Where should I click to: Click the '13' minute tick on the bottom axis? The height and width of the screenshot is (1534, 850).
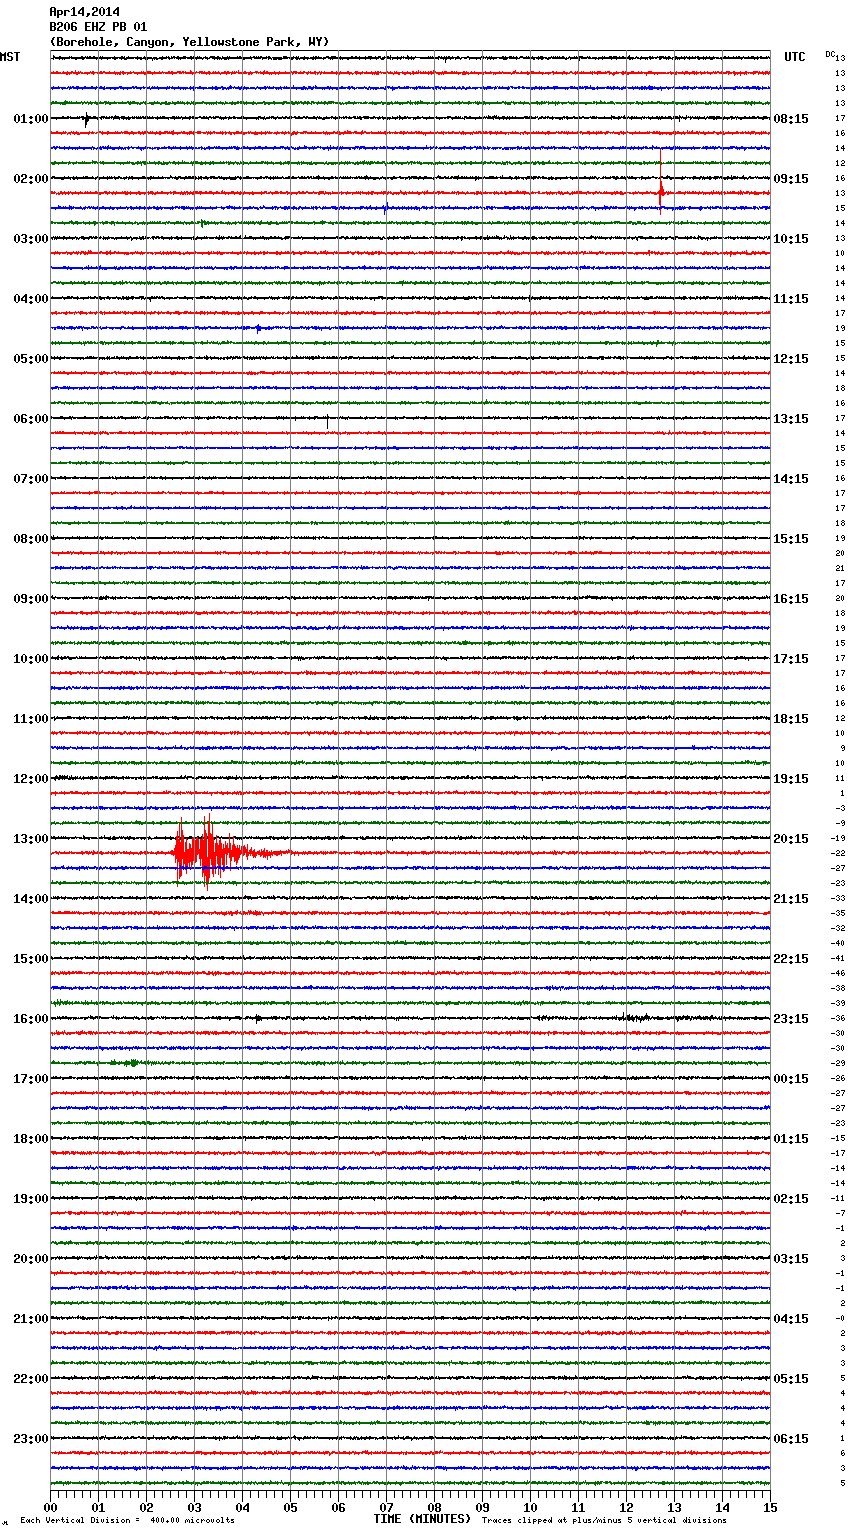click(x=674, y=1507)
